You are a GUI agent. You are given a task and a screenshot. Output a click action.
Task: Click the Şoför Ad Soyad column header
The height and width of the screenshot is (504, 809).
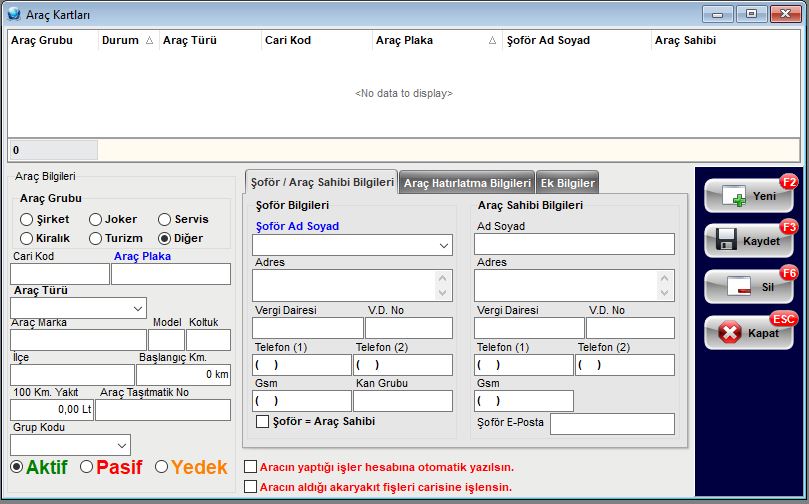(x=577, y=40)
